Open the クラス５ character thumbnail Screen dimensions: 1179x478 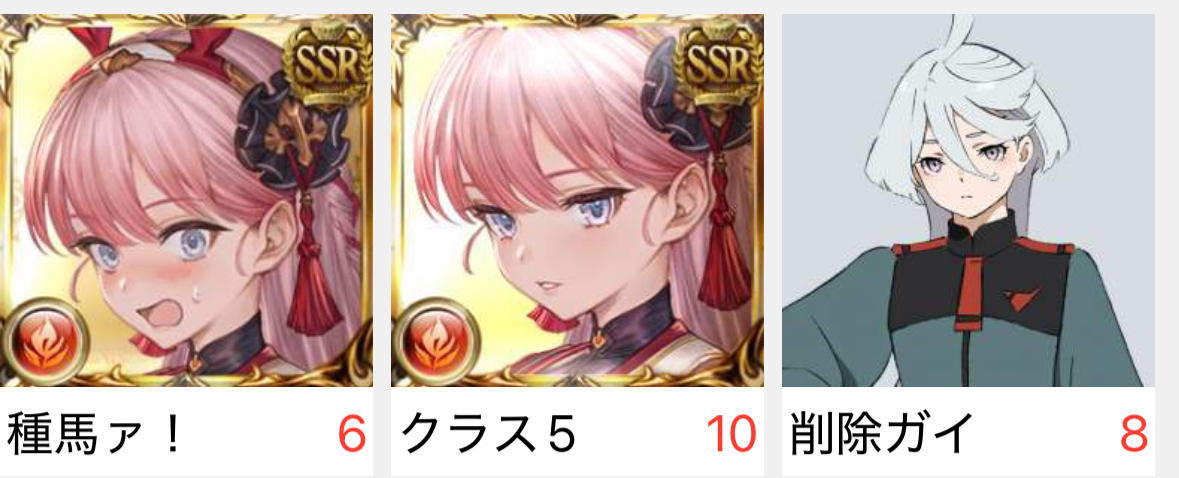pos(577,200)
